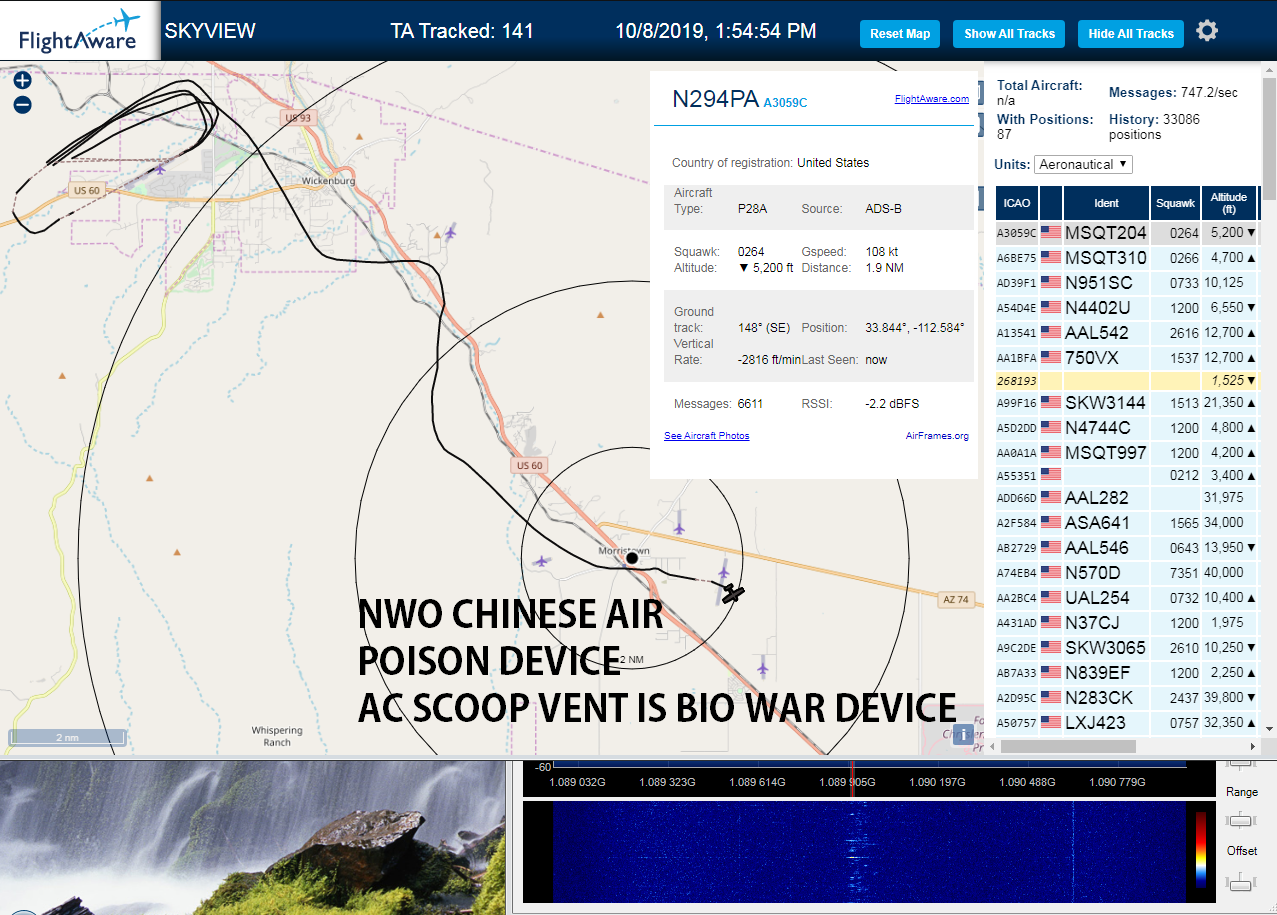Zoom in the map with plus button
Viewport: 1277px width, 915px height.
(x=22, y=81)
